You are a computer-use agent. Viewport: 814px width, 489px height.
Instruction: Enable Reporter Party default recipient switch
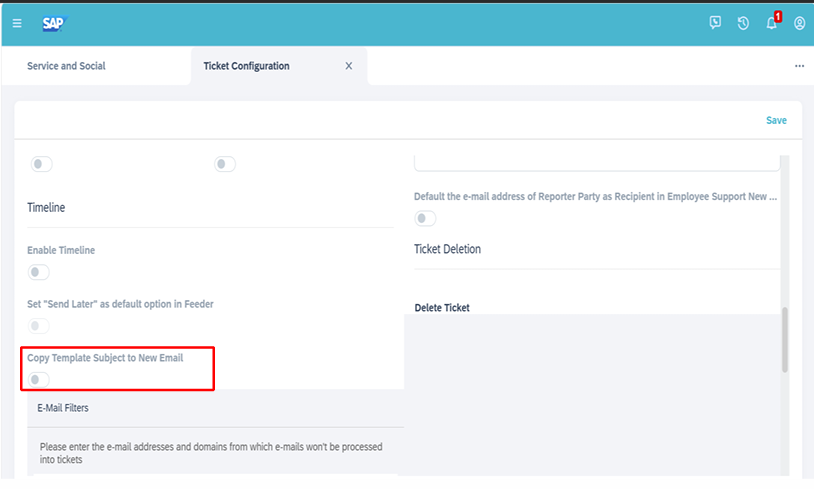[425, 219]
